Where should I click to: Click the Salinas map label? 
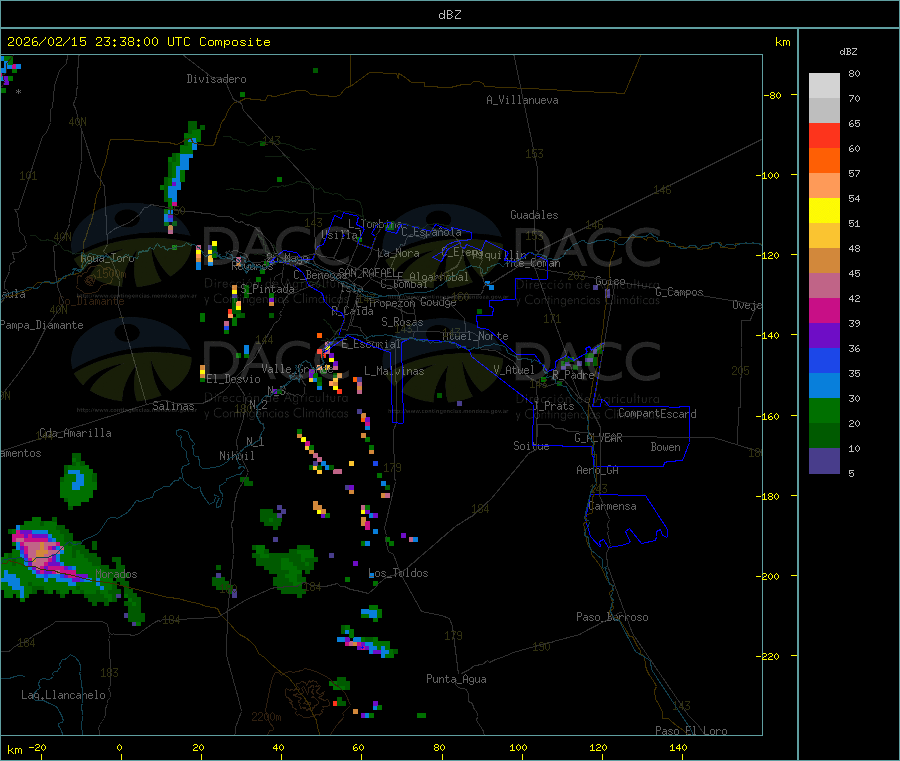tap(173, 406)
